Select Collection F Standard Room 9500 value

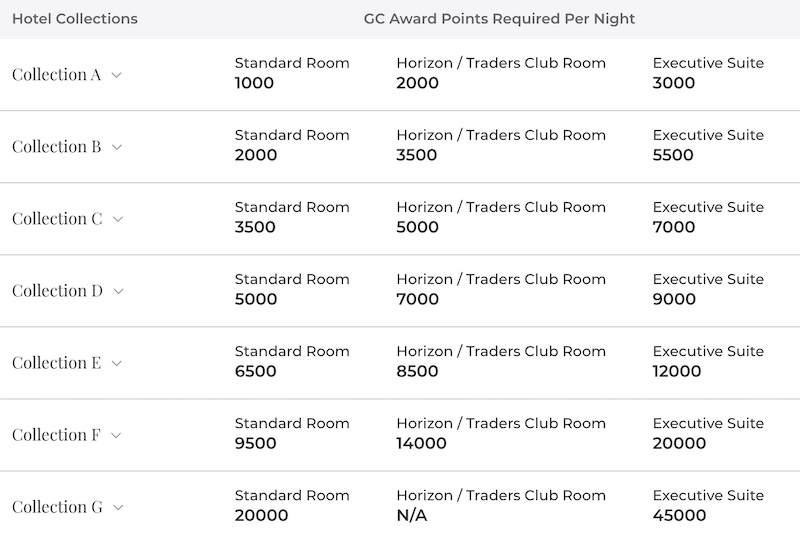pos(255,443)
